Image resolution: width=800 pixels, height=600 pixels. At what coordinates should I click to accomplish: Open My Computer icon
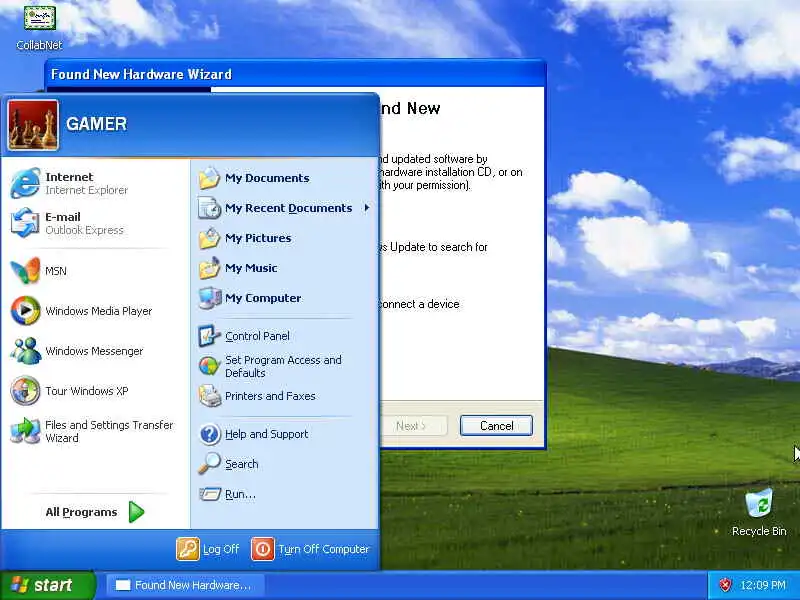tap(209, 298)
